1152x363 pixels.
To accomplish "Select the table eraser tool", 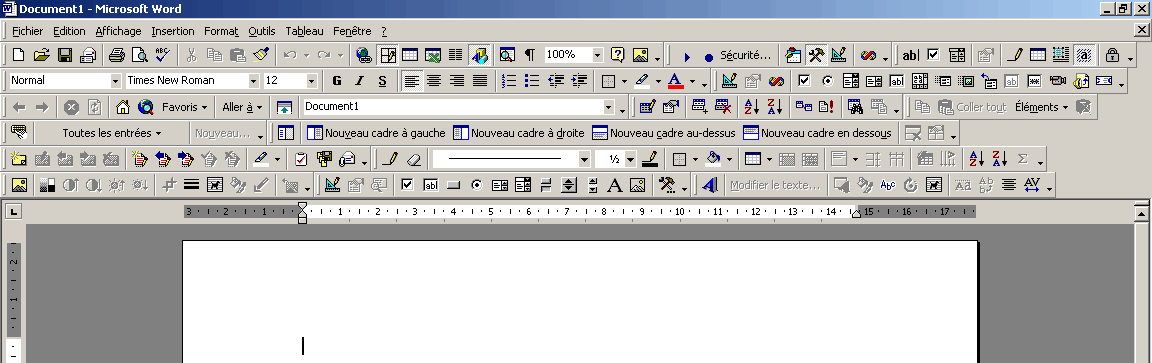I will 415,159.
